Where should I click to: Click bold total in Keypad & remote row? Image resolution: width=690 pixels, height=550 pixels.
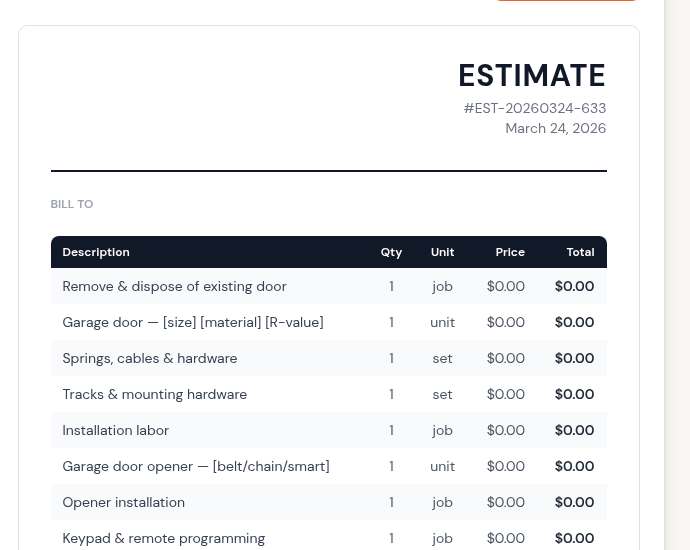575,539
